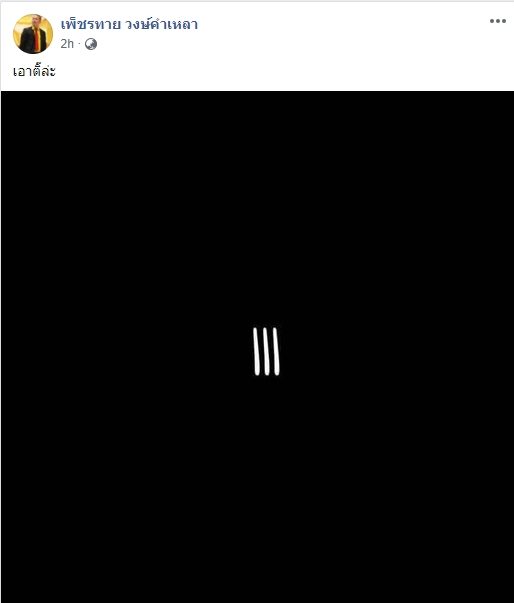
Task: Click the three white lines in the image
Action: click(266, 351)
